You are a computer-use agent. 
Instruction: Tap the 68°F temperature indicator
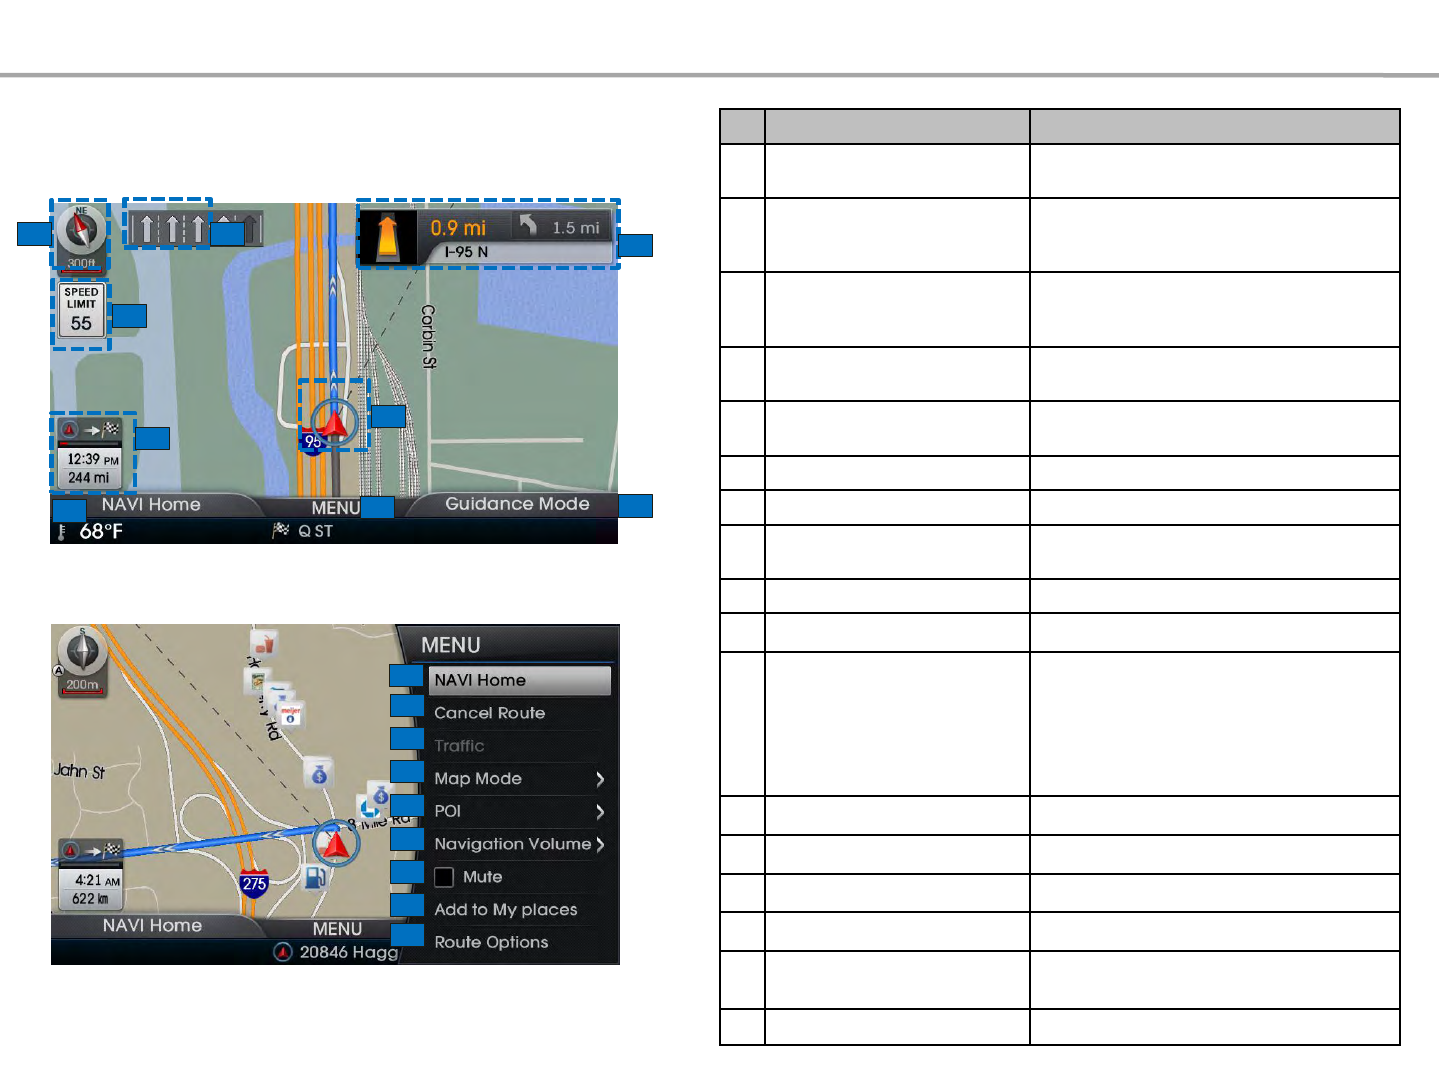[x=91, y=532]
